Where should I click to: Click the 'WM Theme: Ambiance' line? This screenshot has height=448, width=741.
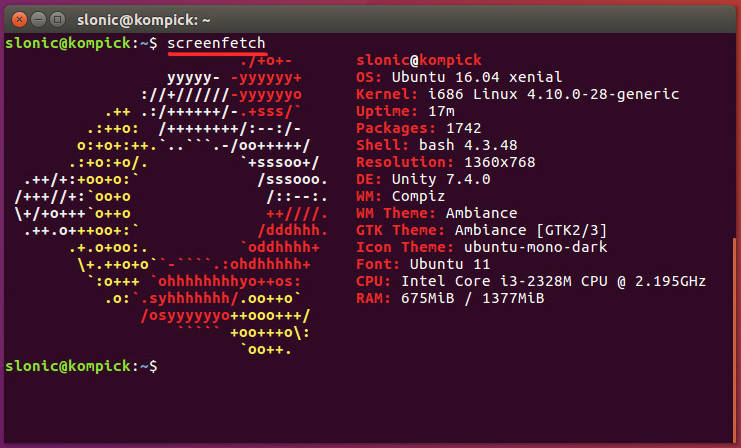pos(437,213)
